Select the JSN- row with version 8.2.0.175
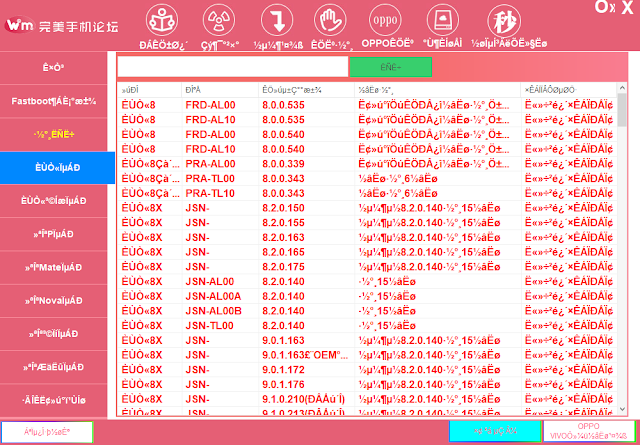640x445 pixels. (367, 267)
